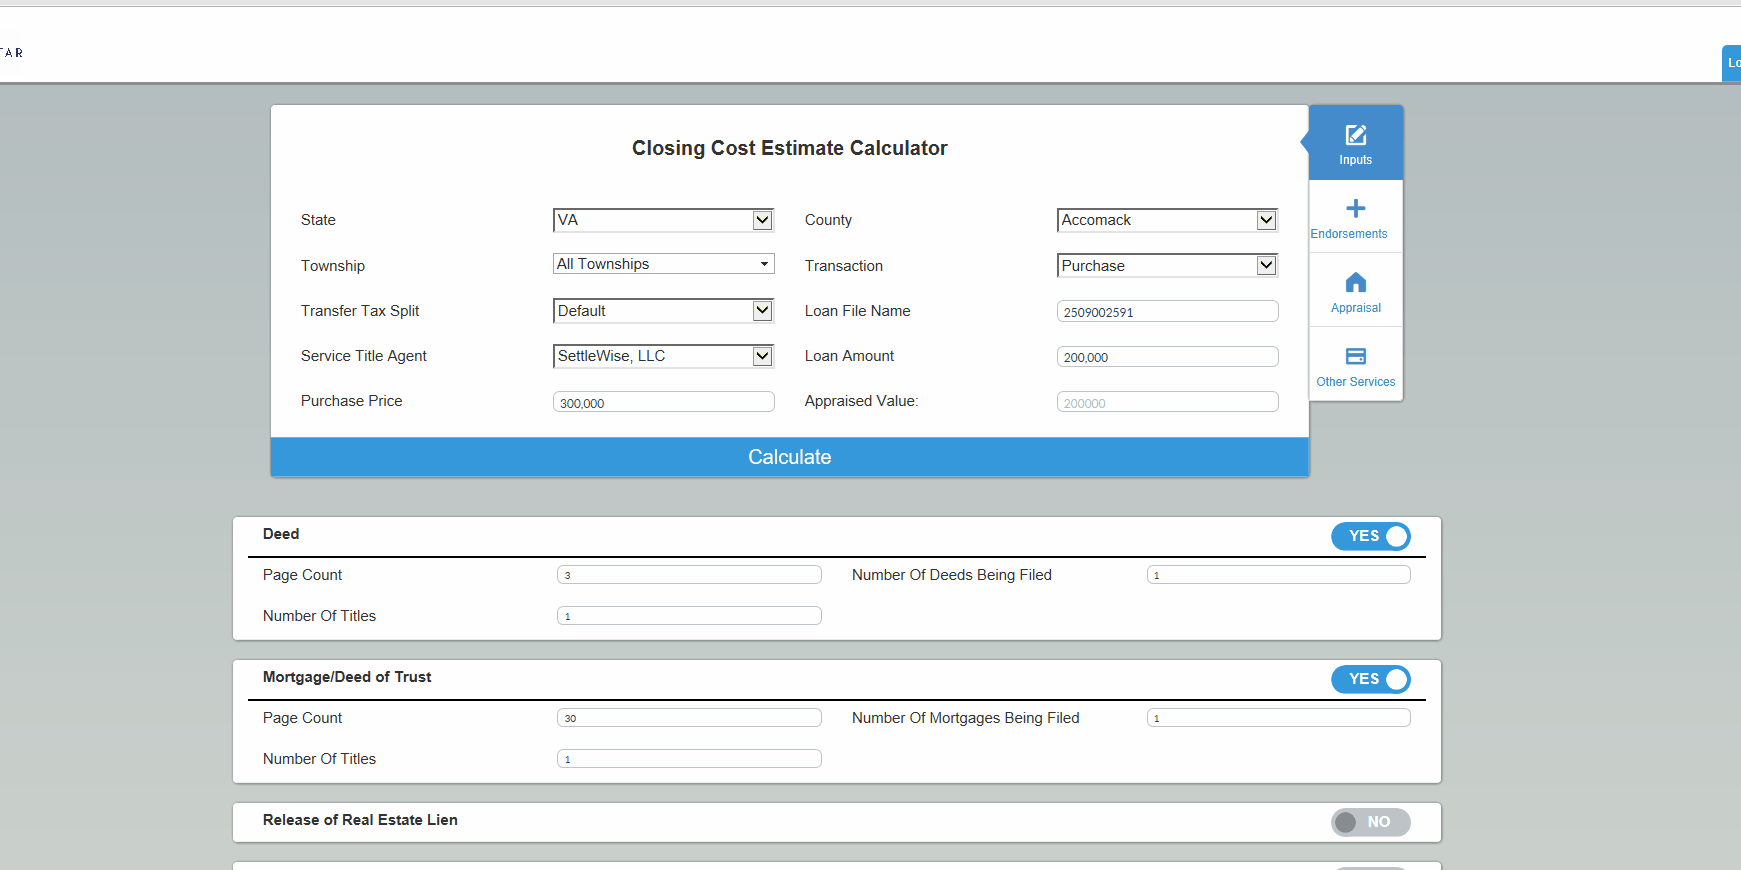Expand the All Townships dropdown
The width and height of the screenshot is (1741, 870).
(664, 264)
